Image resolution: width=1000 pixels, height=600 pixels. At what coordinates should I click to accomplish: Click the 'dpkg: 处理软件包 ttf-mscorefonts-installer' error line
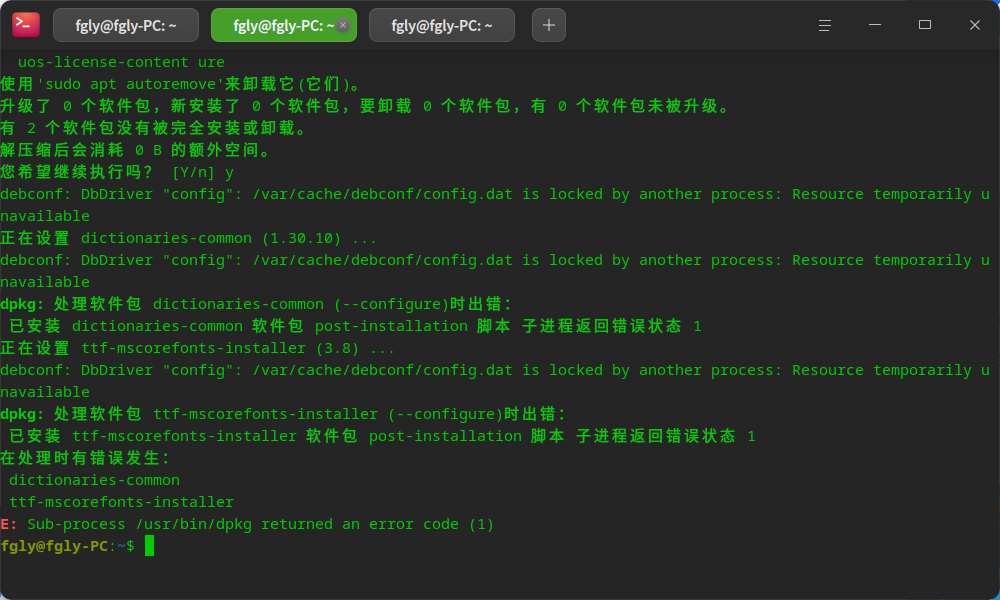click(283, 414)
